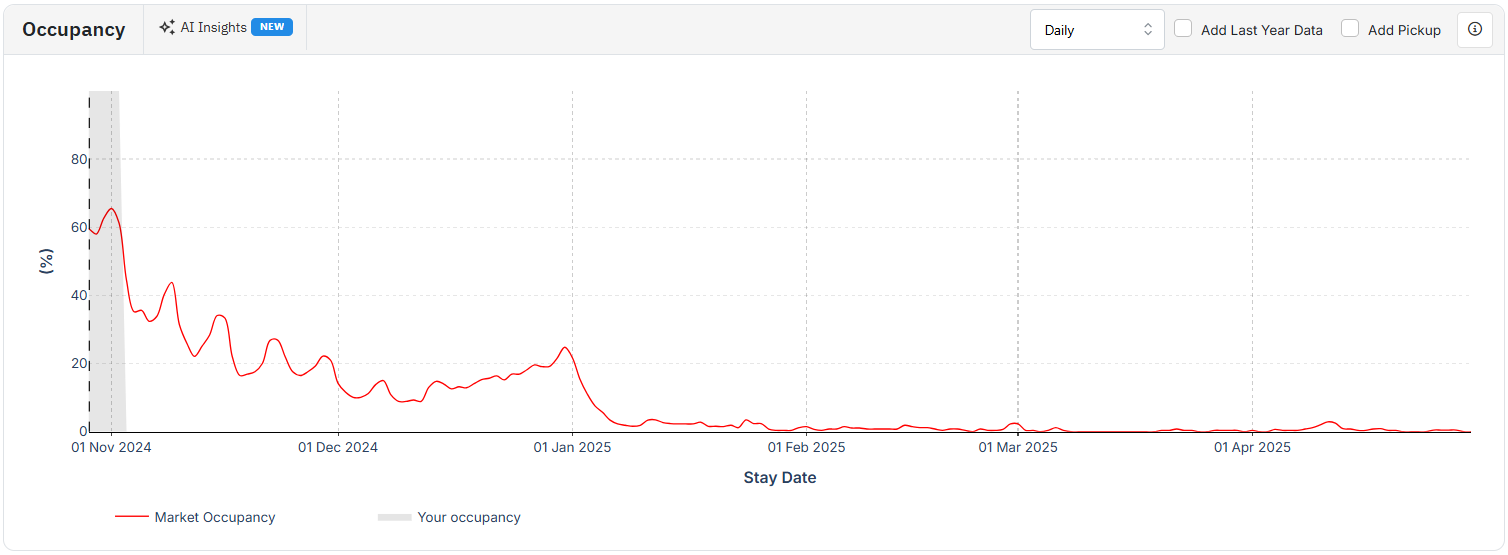Click the 01 Feb 2025 axis label
This screenshot has width=1508, height=555.
pyautogui.click(x=806, y=447)
